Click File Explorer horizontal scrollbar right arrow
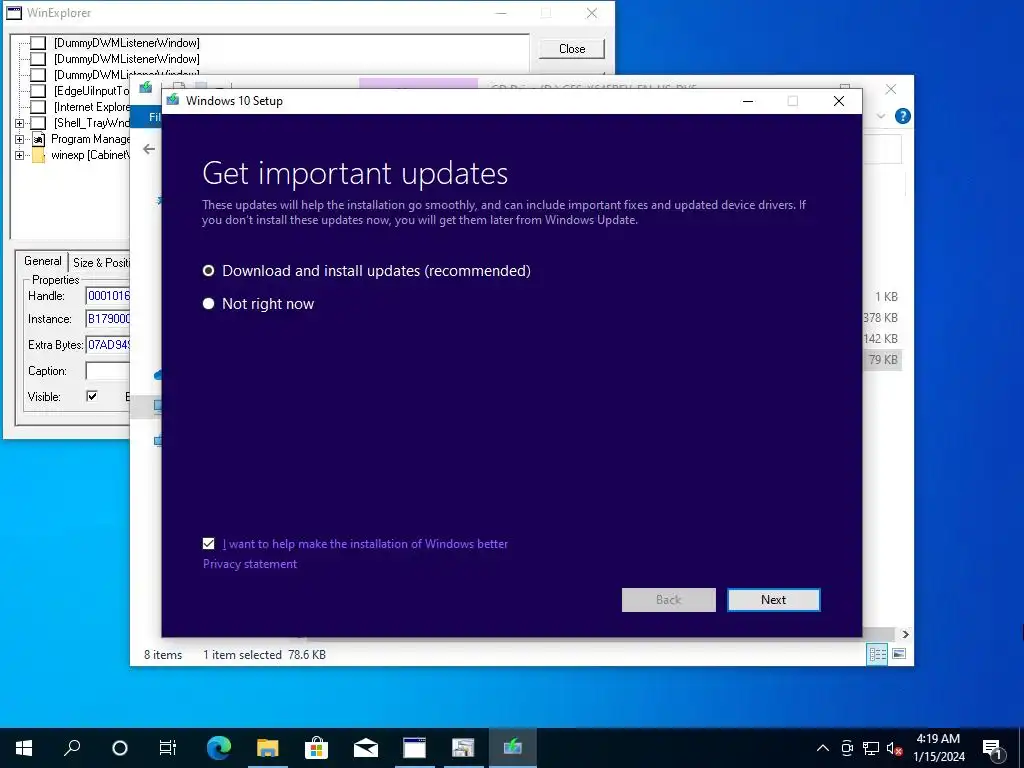This screenshot has width=1024, height=768. point(905,634)
